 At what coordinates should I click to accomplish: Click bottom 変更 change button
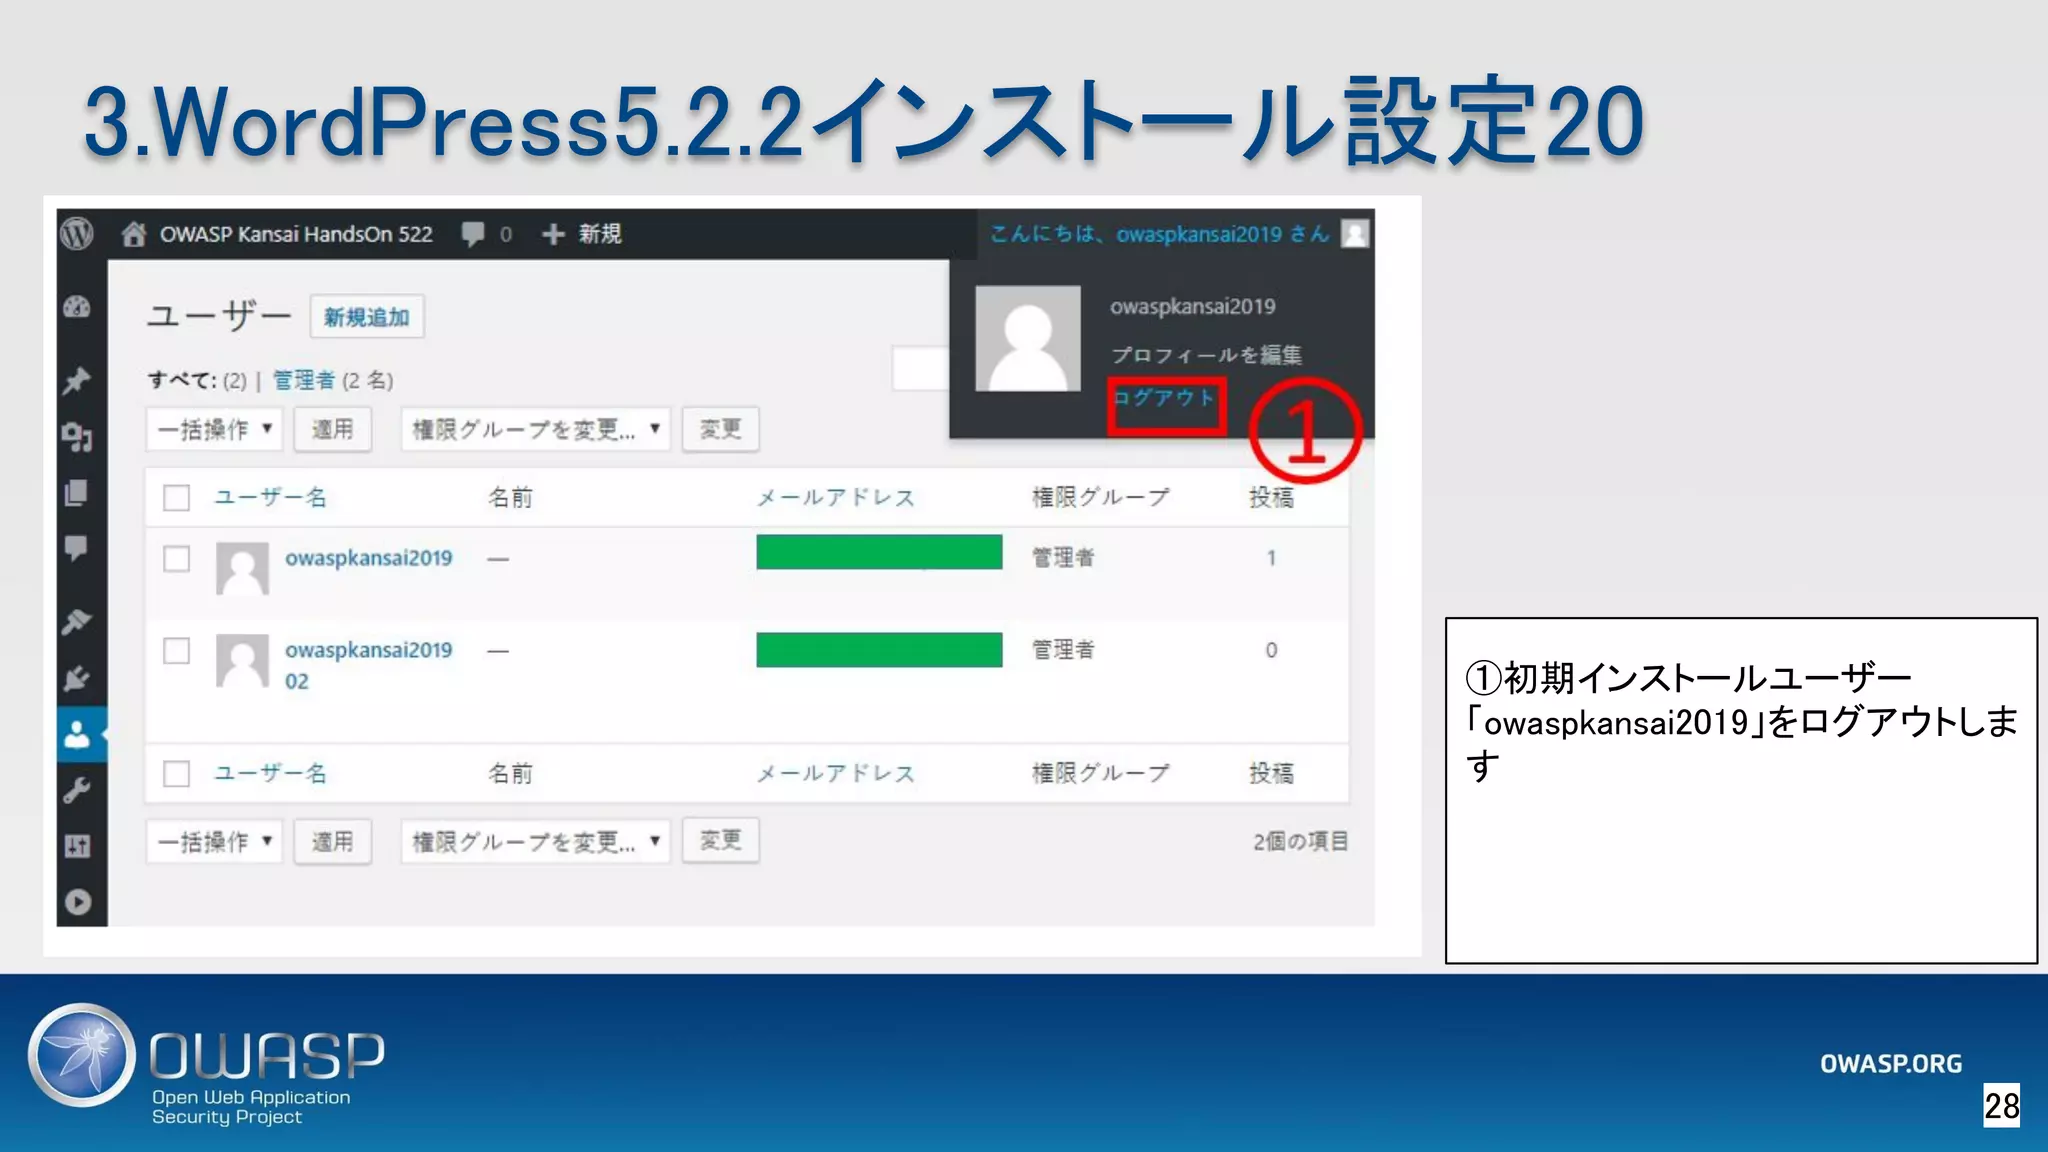click(720, 841)
